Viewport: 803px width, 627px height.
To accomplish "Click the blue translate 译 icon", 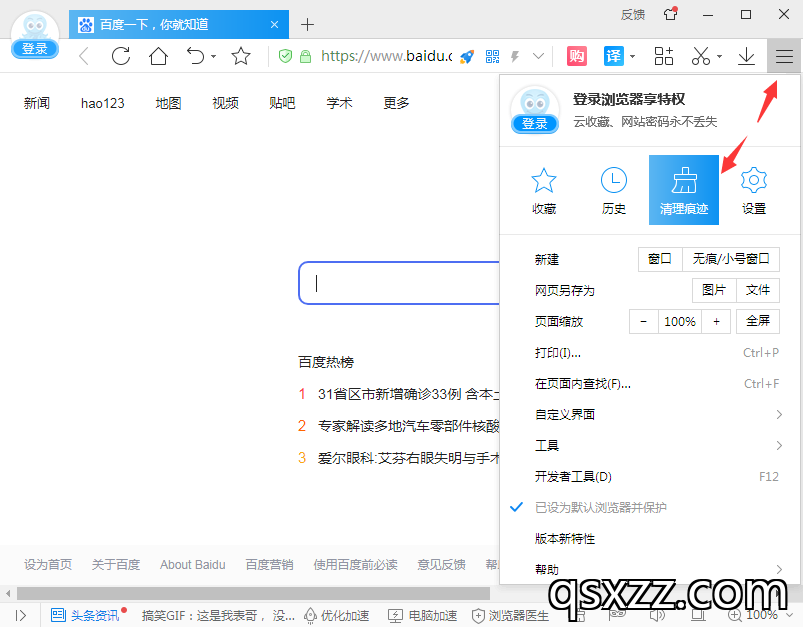I will (x=614, y=56).
